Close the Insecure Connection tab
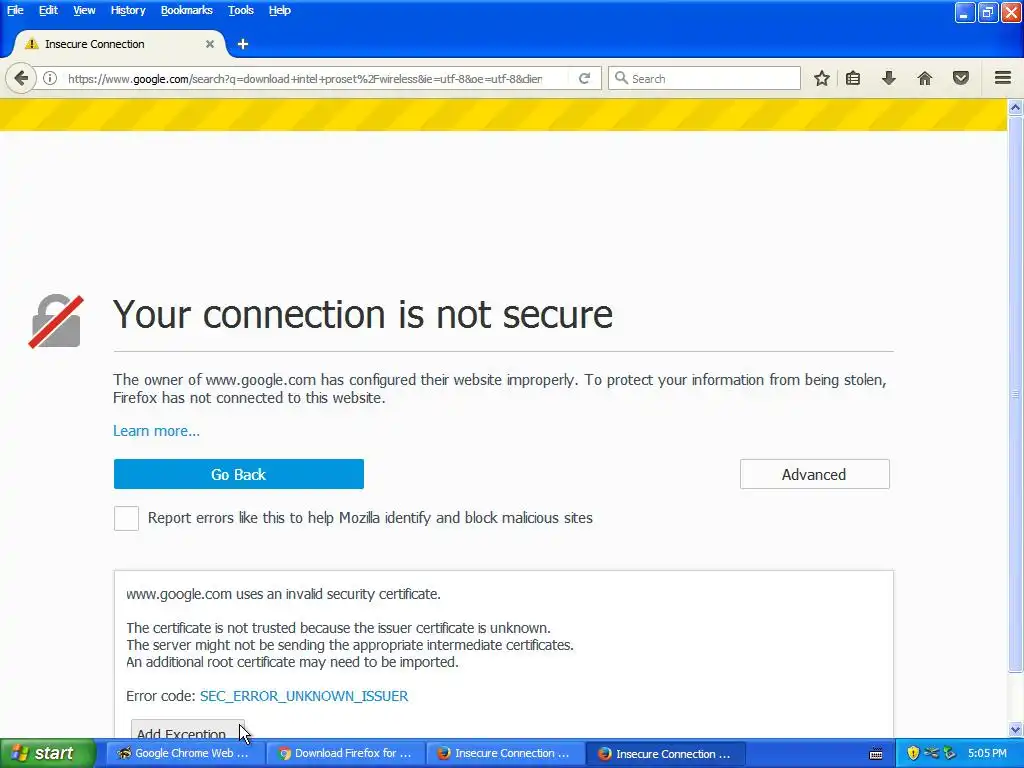The height and width of the screenshot is (768, 1024). click(x=210, y=44)
